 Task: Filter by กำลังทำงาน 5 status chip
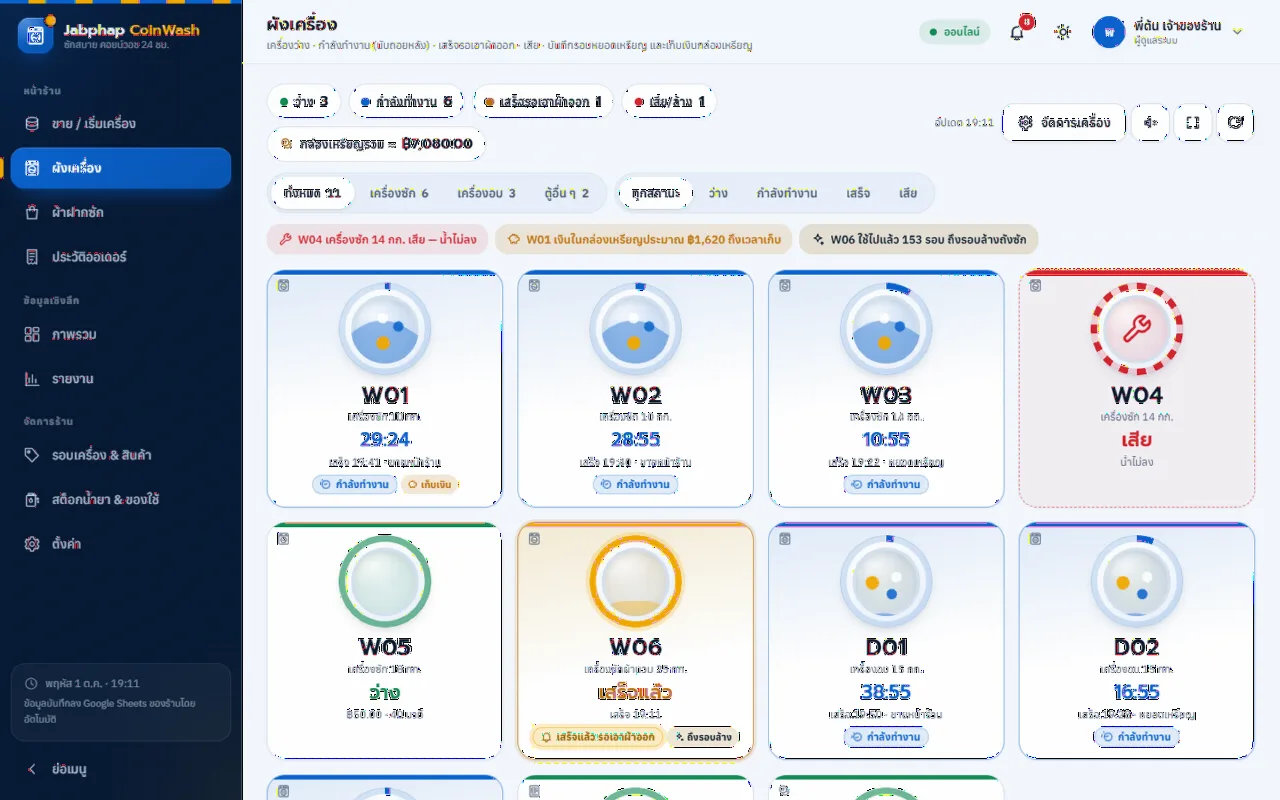pos(406,102)
